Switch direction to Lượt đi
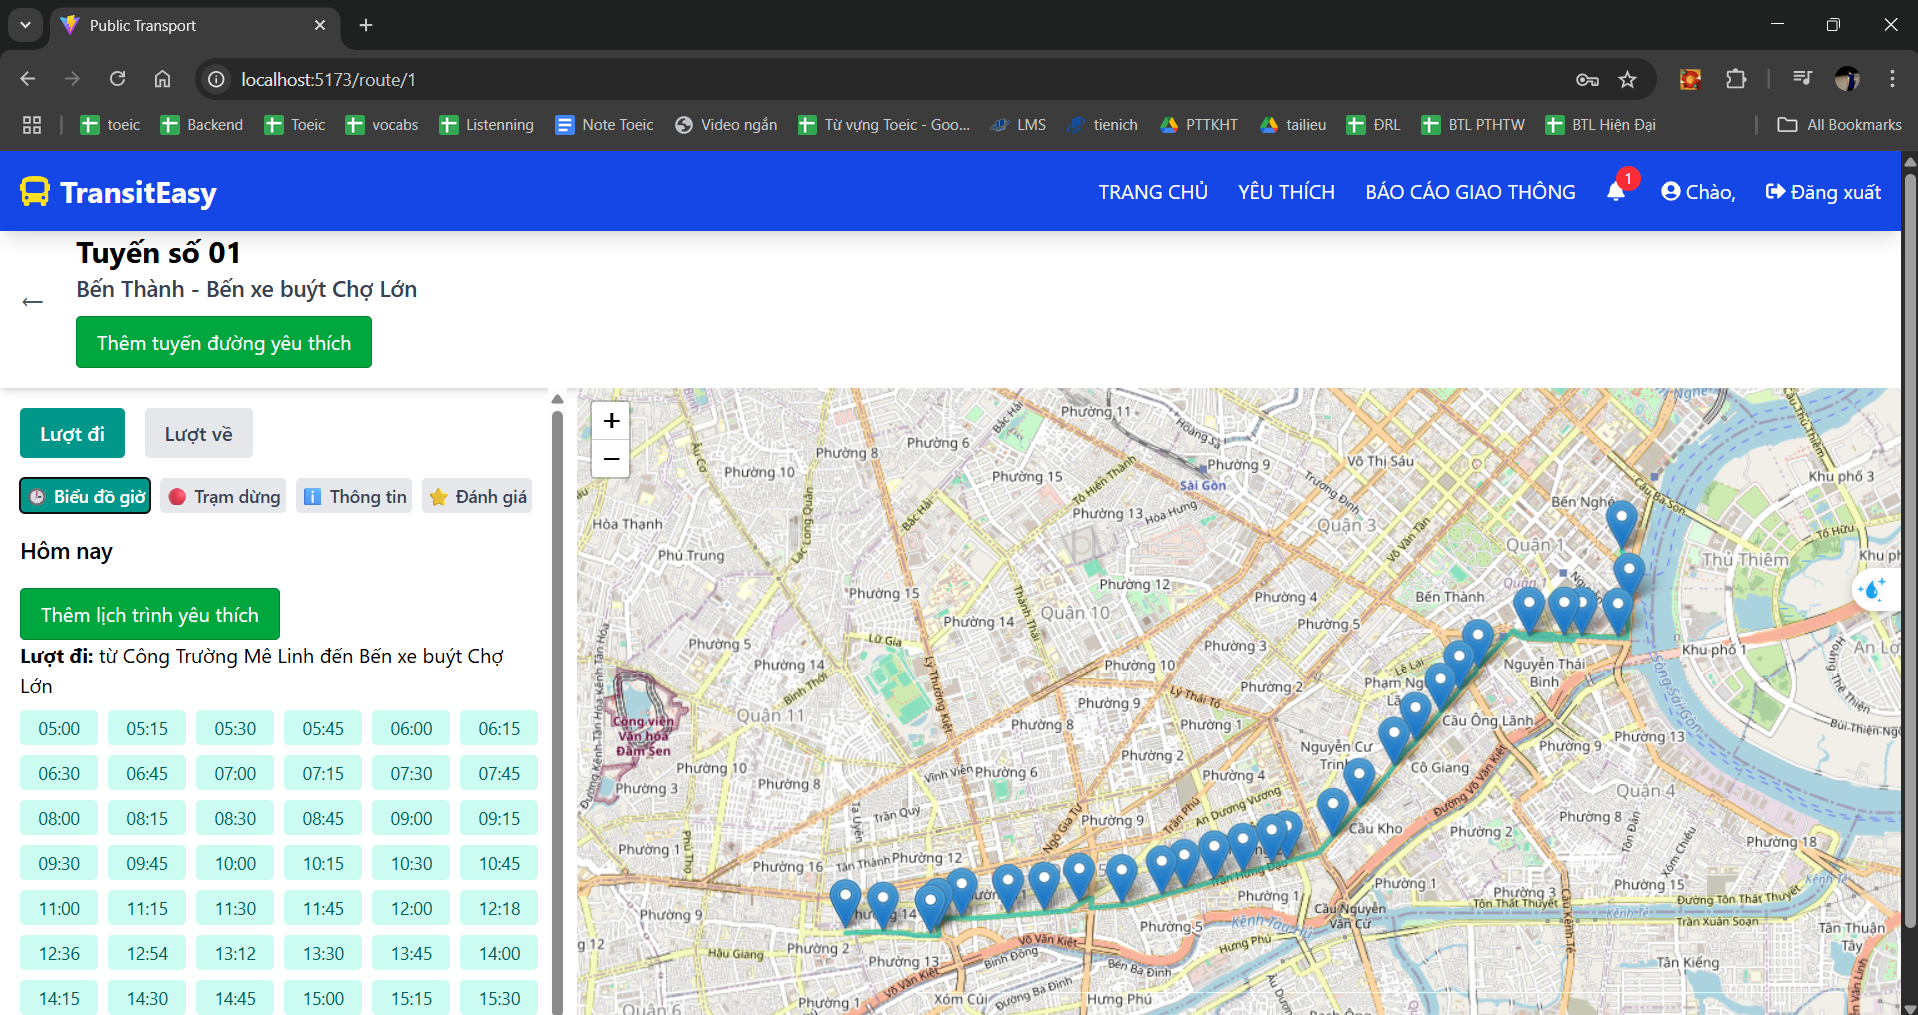 72,434
